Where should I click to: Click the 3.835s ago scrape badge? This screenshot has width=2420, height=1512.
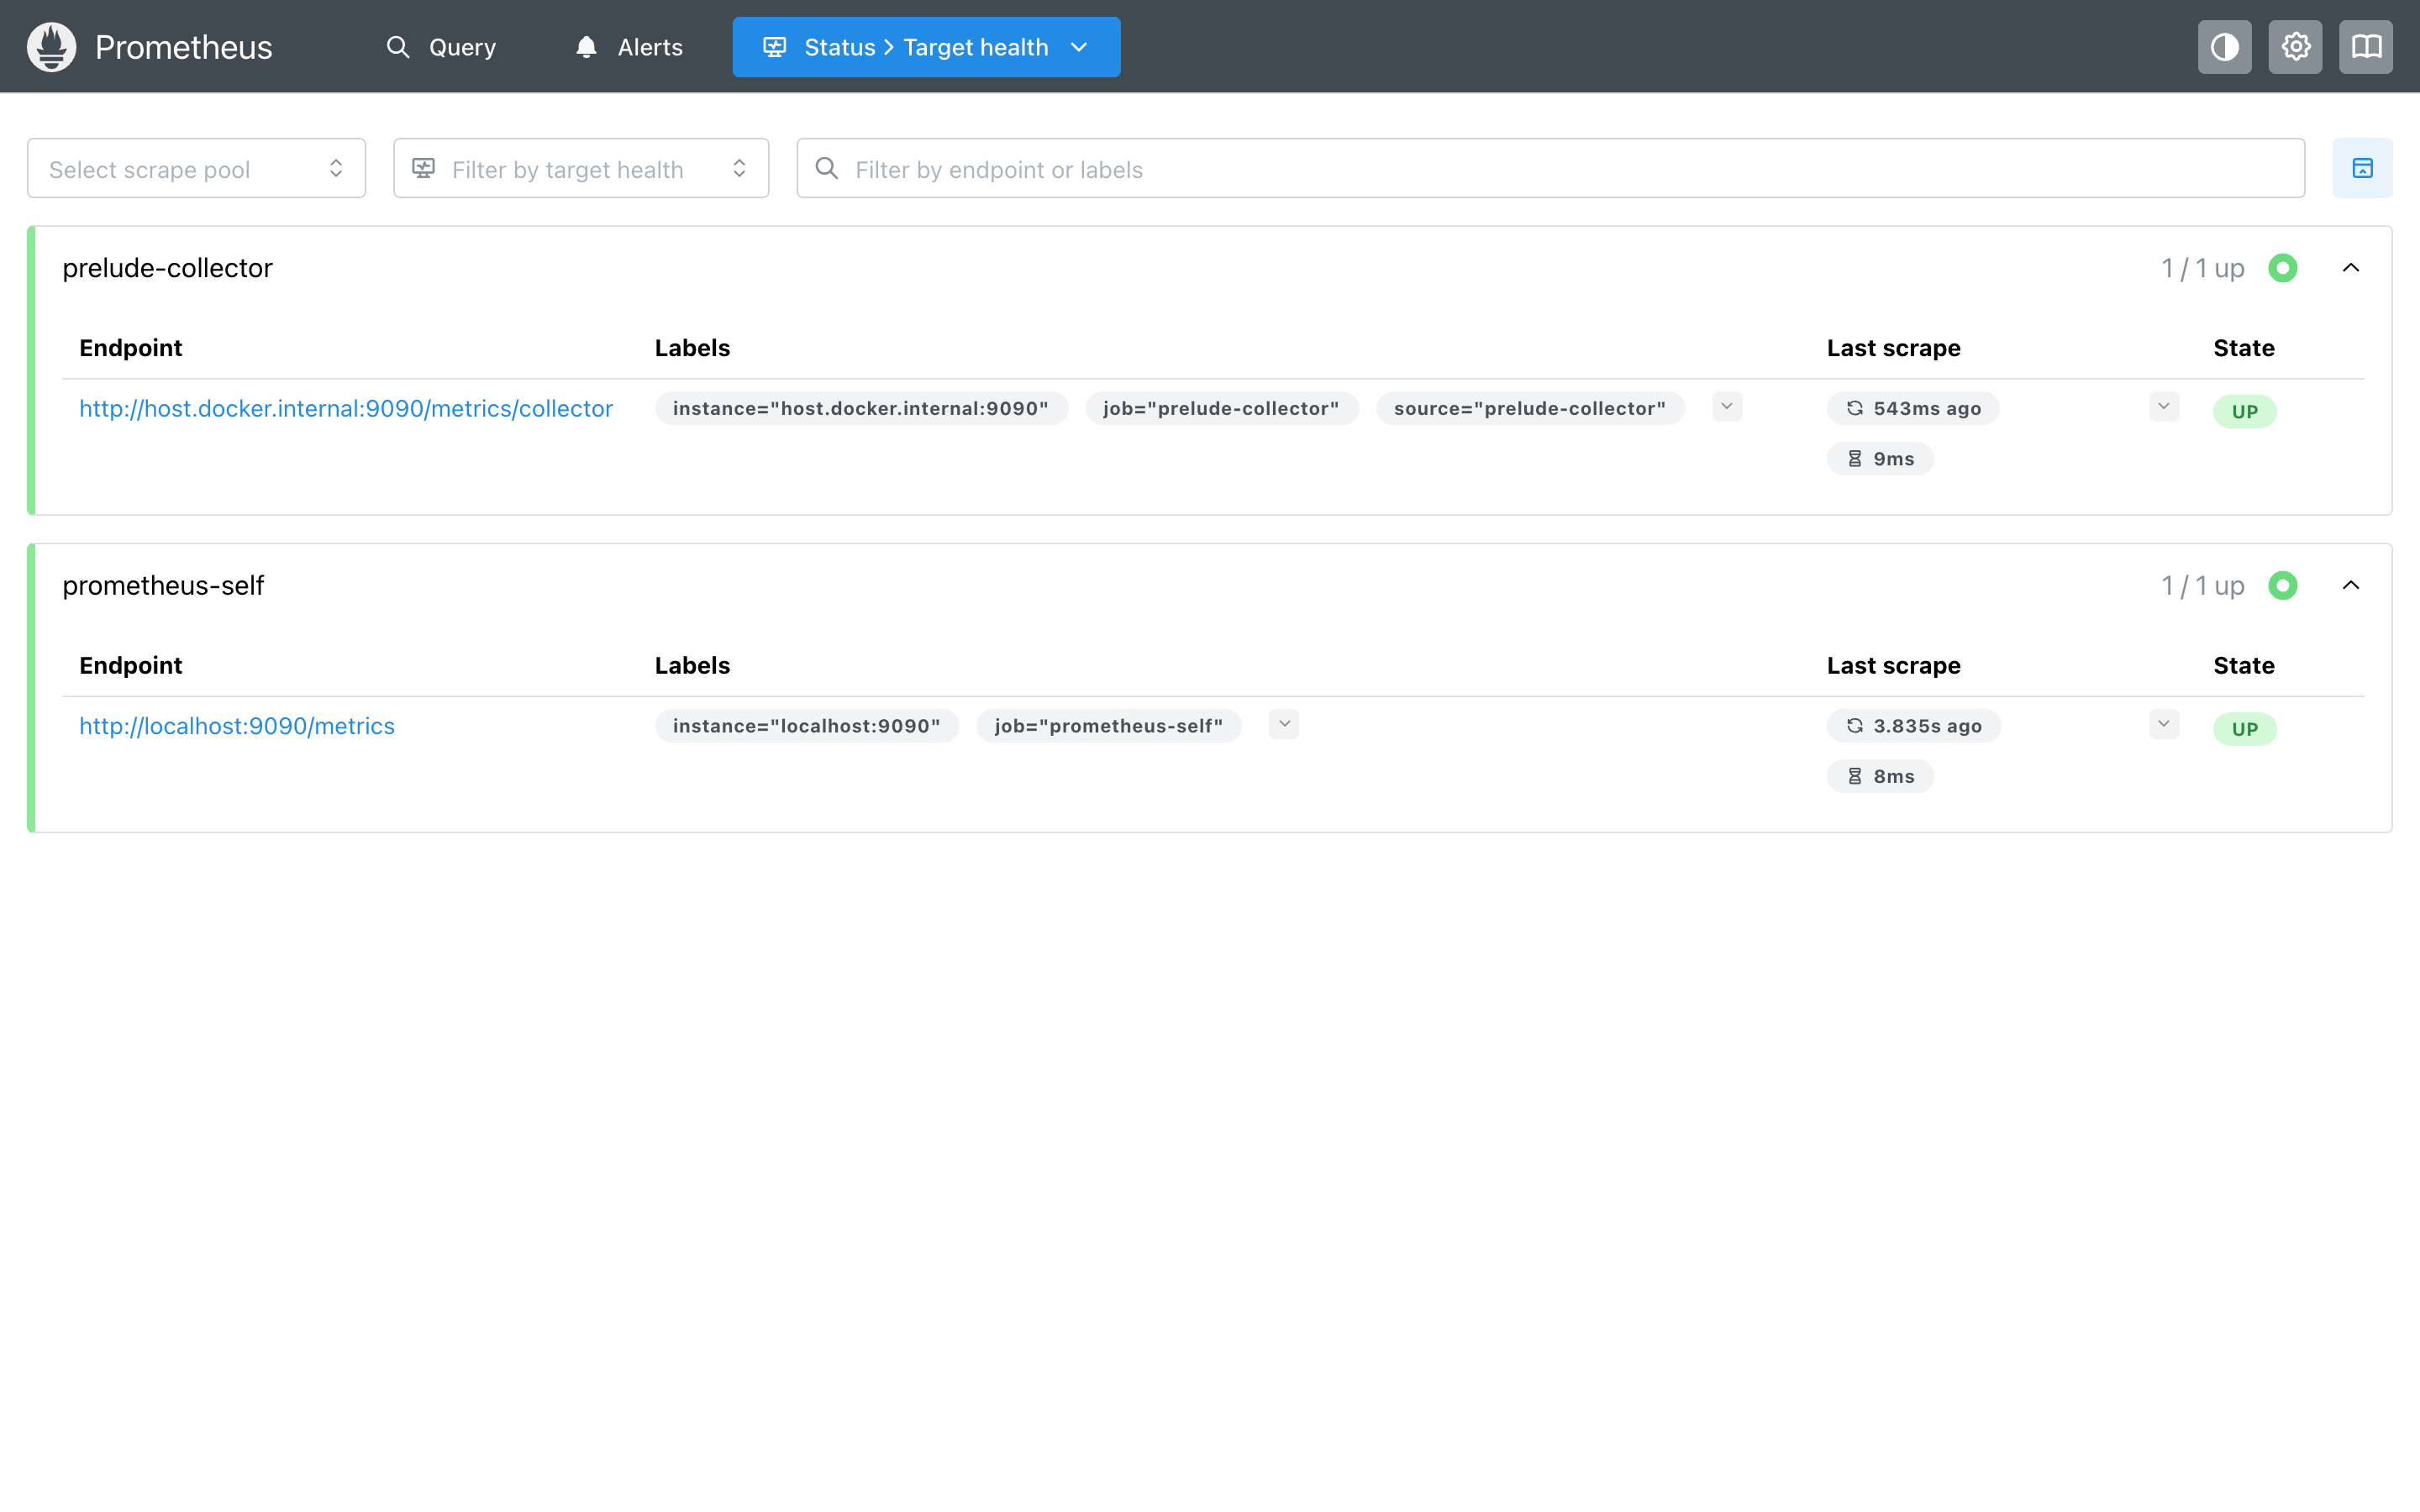(x=1913, y=726)
